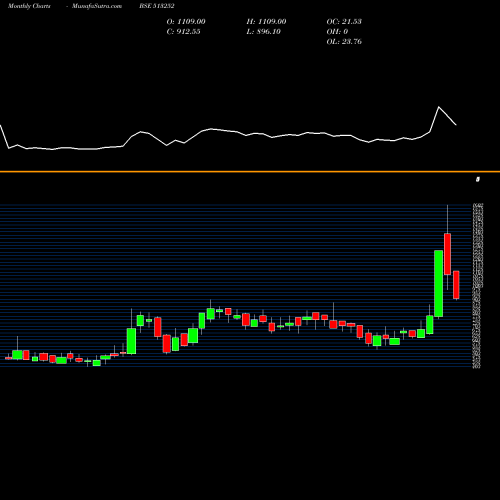
Task: Click the 'OC: 21.53' reading
Action: tap(344, 22)
